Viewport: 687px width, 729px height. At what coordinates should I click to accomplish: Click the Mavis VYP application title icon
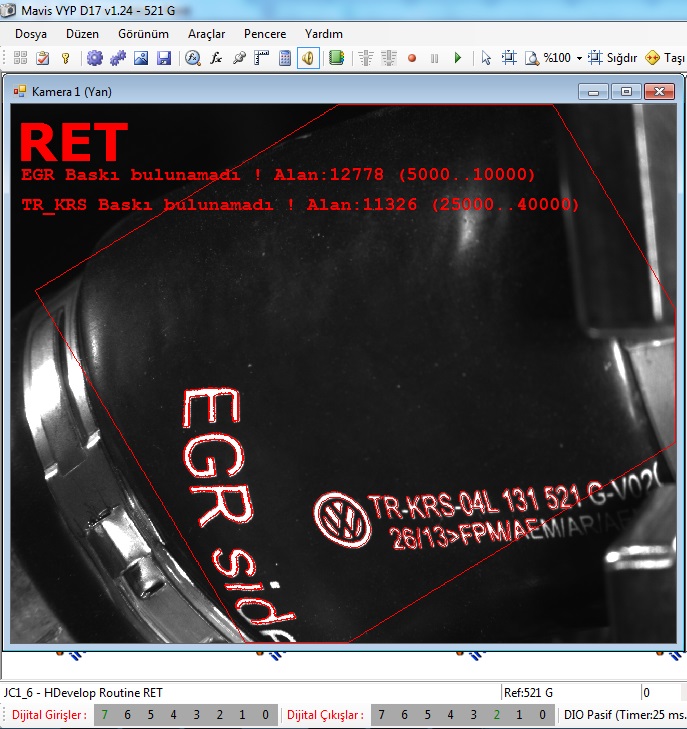pyautogui.click(x=8, y=10)
